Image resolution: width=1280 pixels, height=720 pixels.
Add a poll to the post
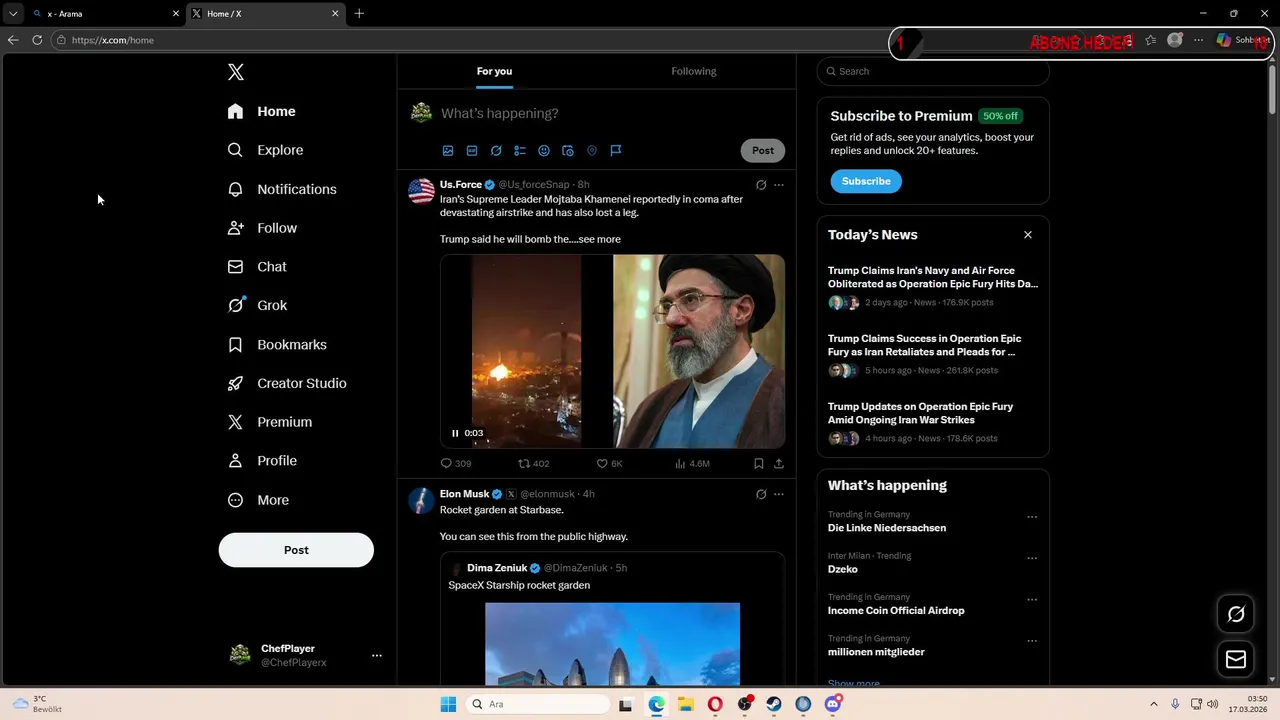(520, 151)
